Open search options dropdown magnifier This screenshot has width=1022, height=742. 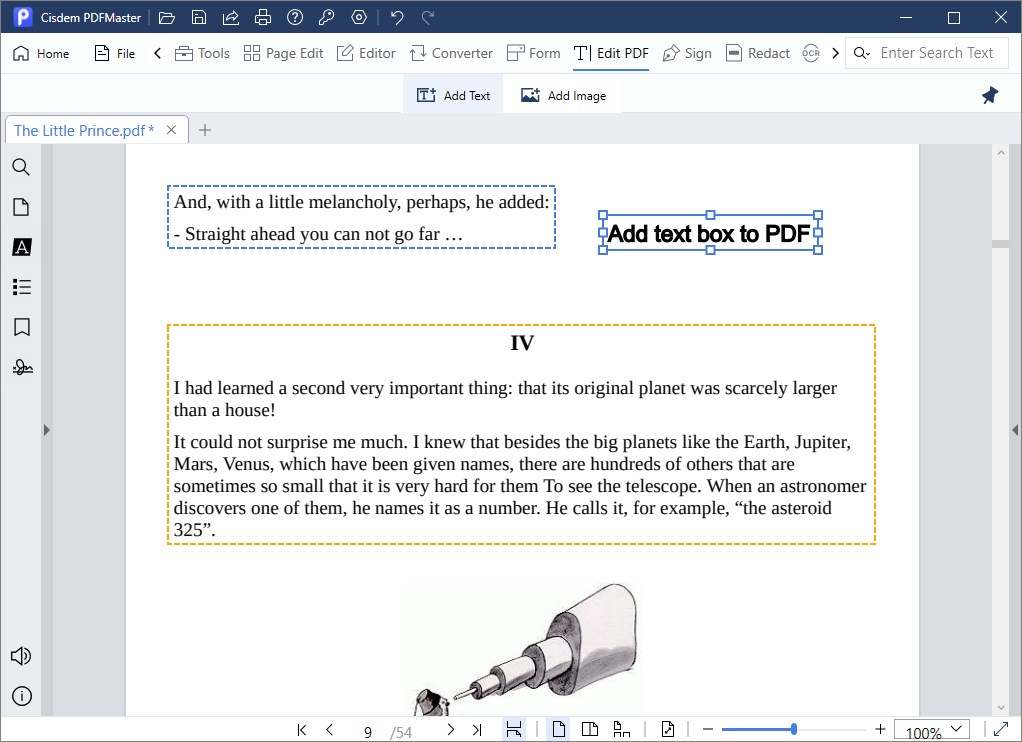click(x=862, y=53)
